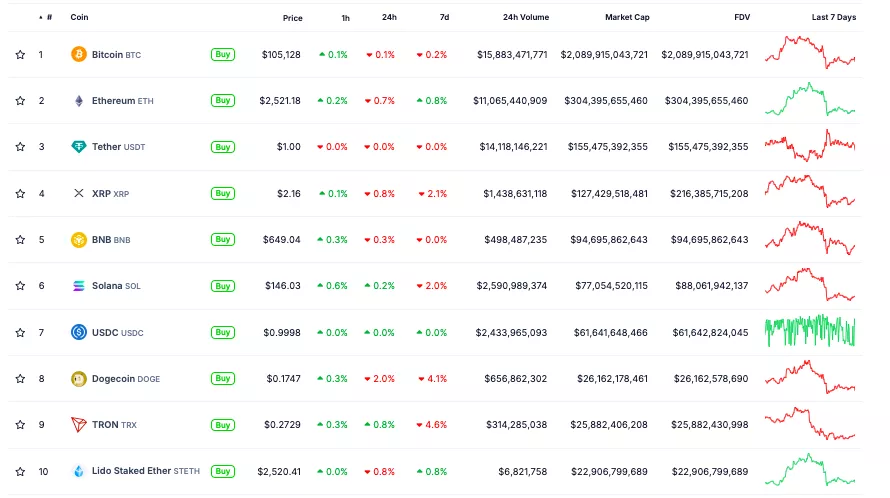
Task: Toggle favorite star for Solana
Action: [x=20, y=286]
